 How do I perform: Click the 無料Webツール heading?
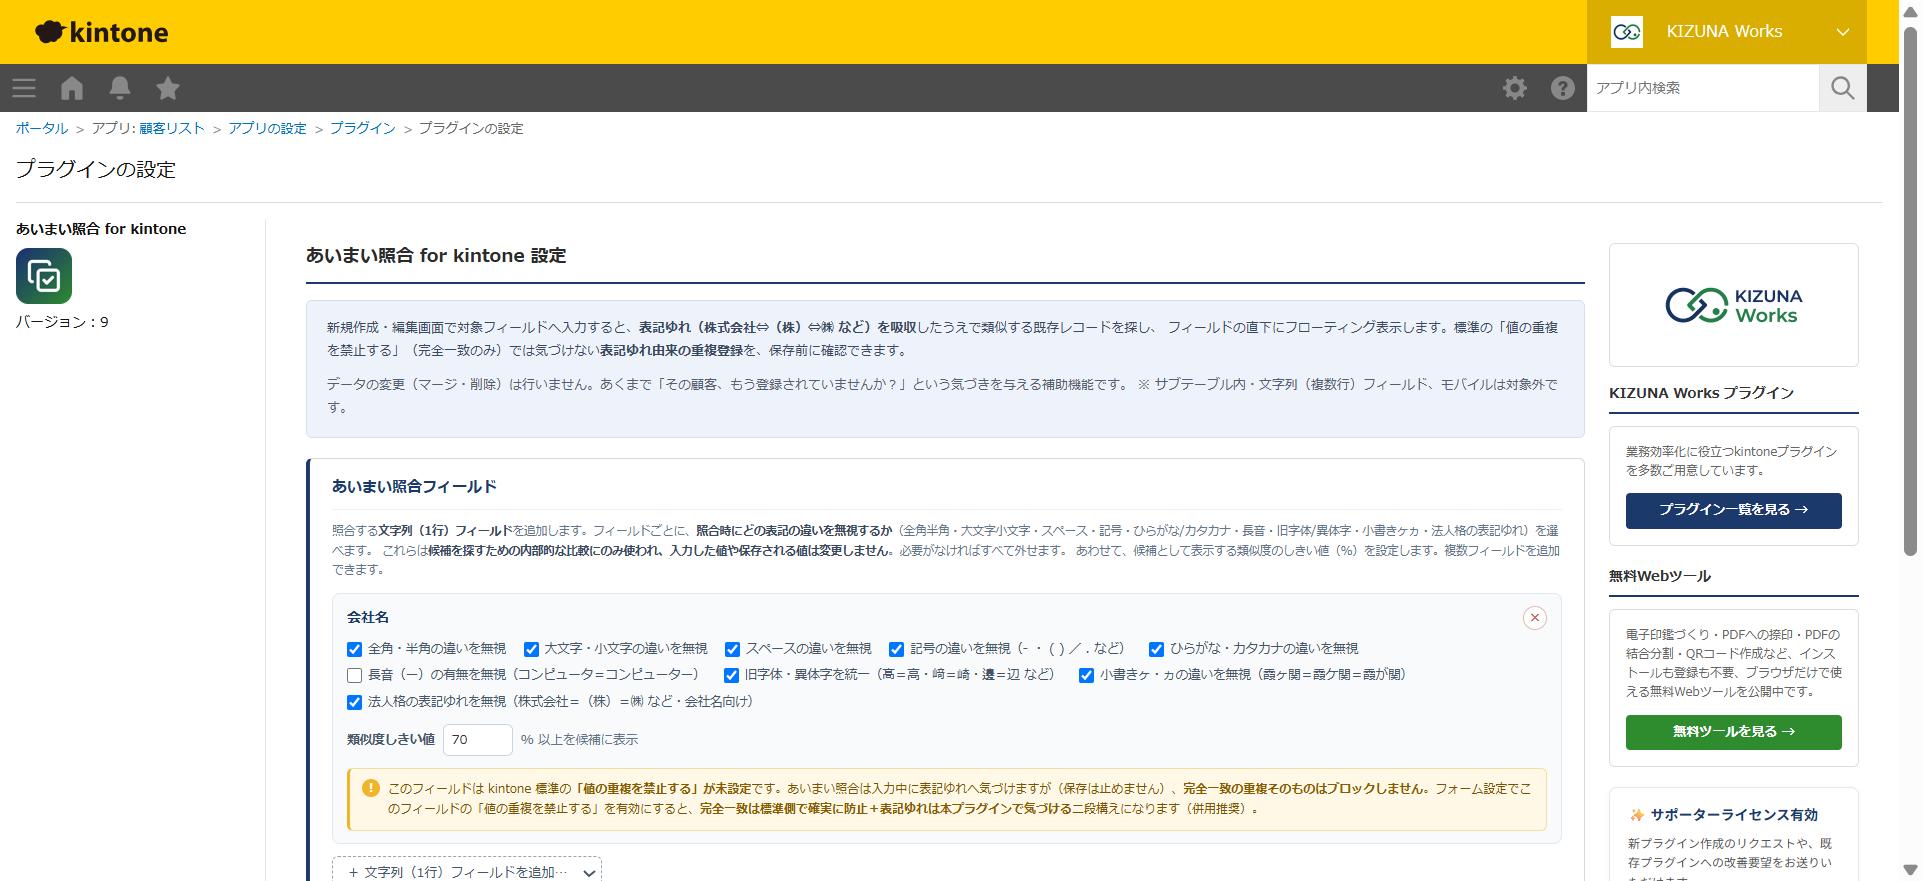1660,576
